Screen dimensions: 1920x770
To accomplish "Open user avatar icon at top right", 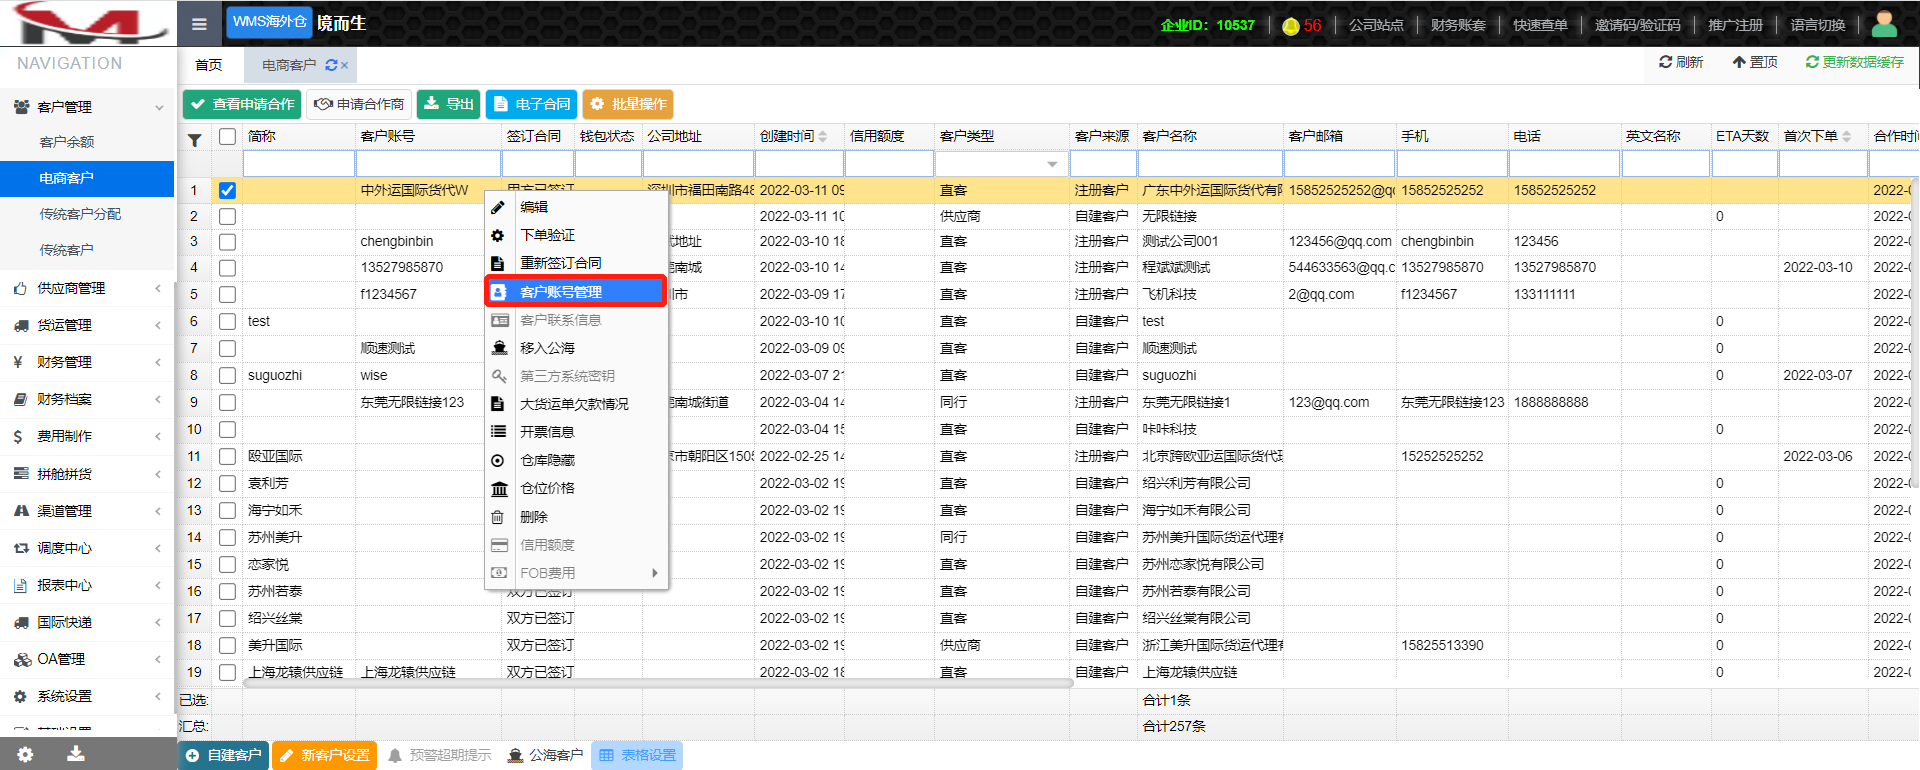I will point(1884,24).
